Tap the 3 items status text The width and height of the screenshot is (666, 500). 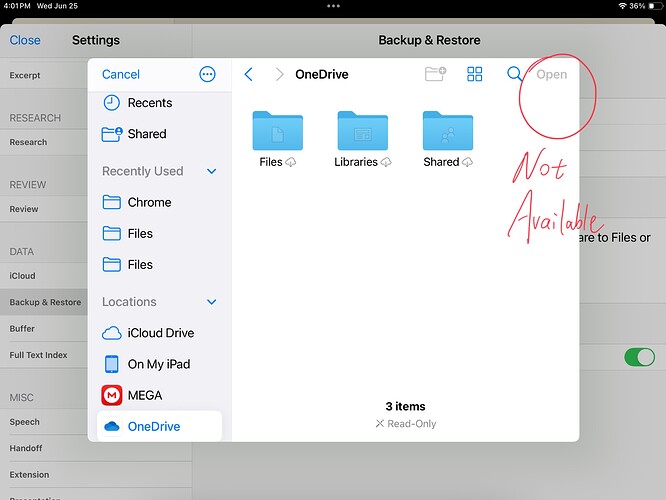[405, 407]
